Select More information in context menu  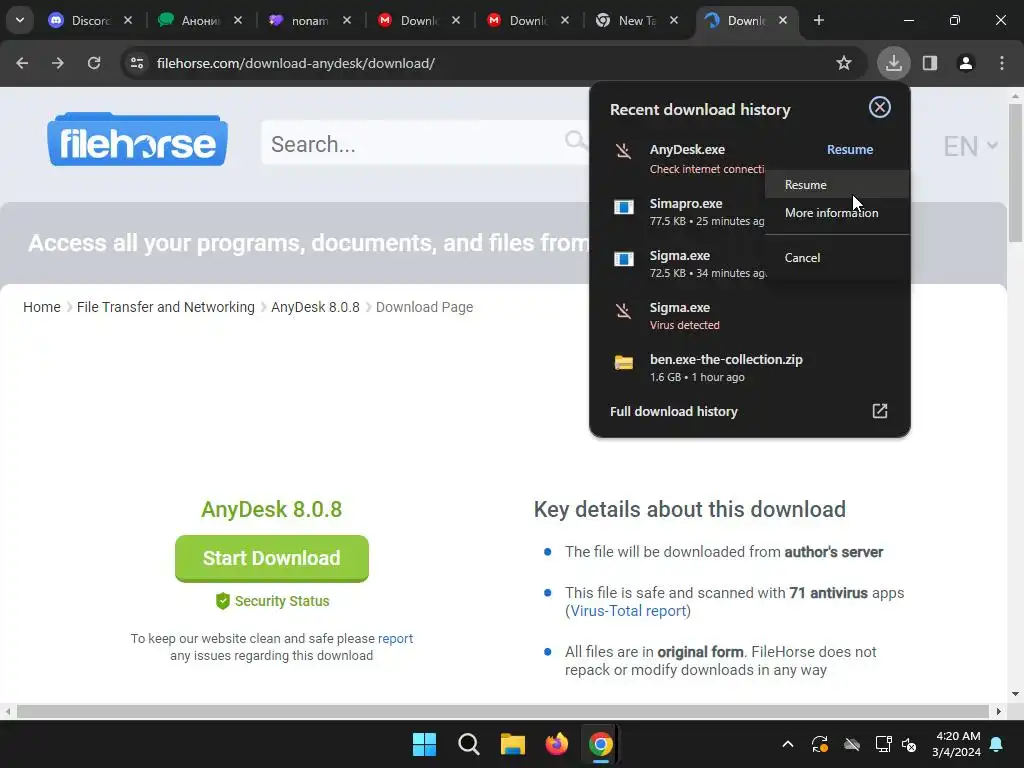(837, 213)
